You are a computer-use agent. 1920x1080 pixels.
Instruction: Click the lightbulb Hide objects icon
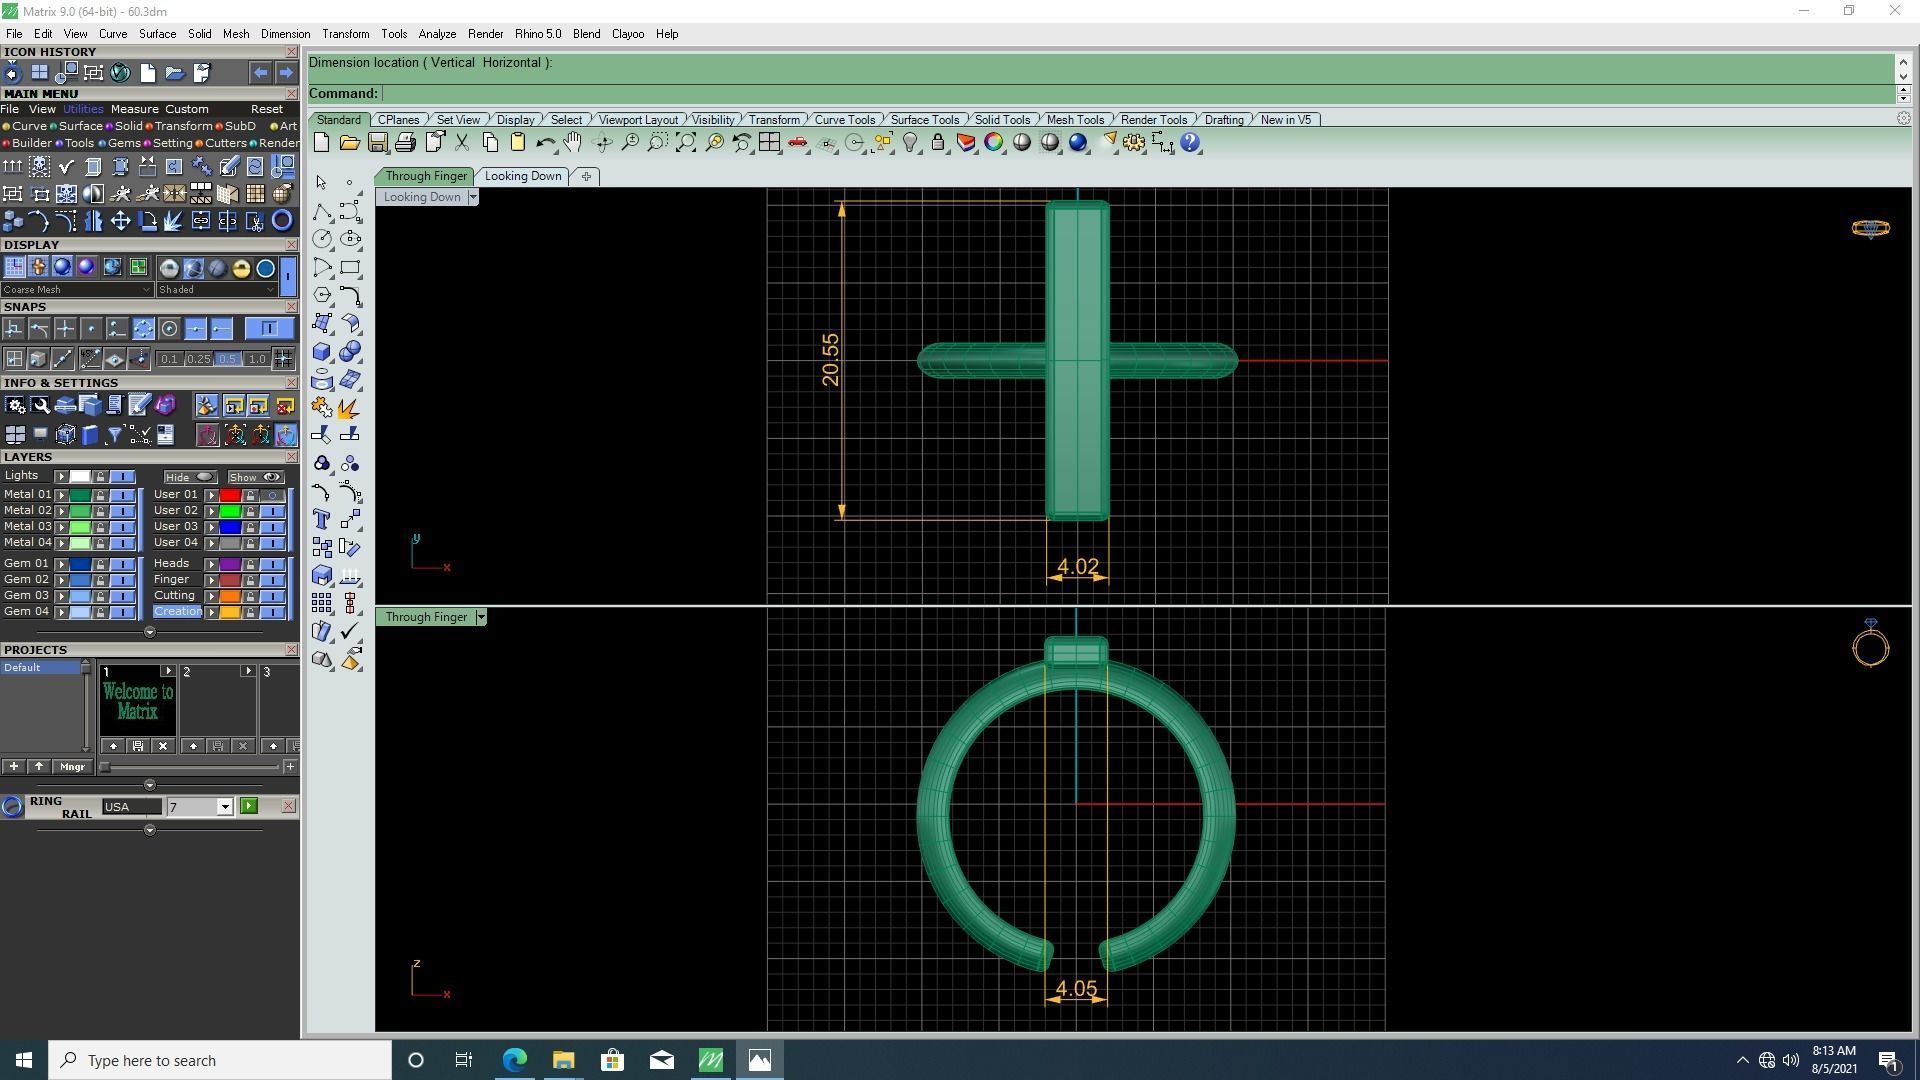(910, 143)
